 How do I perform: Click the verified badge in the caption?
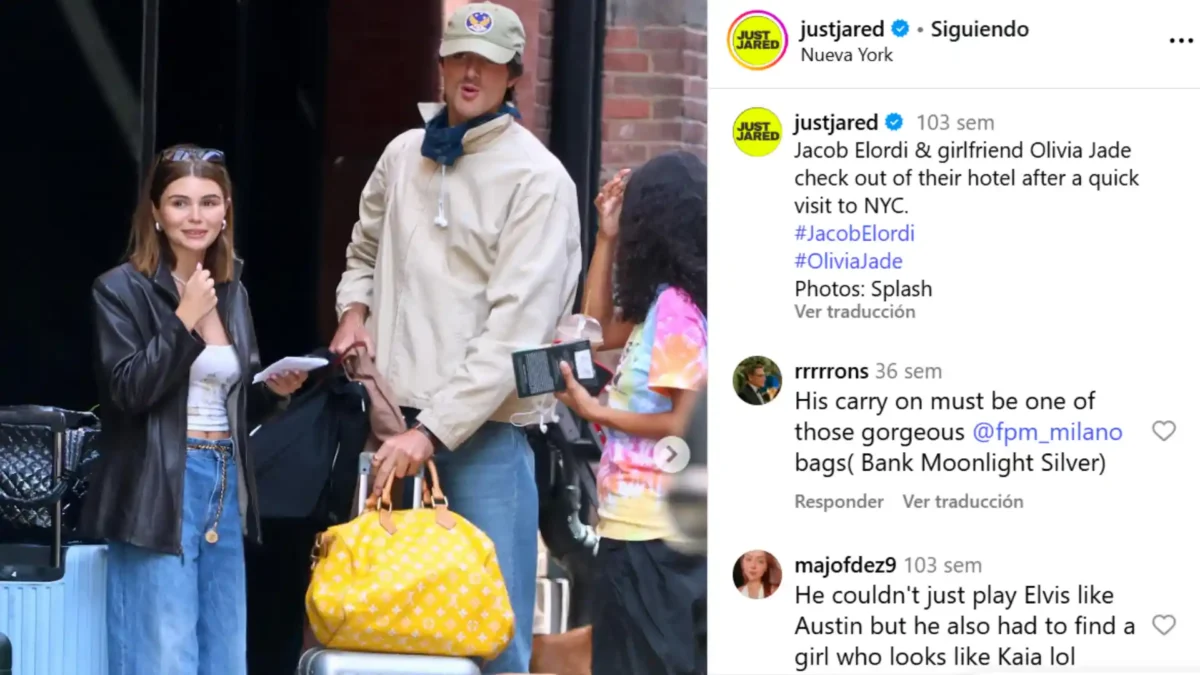[894, 122]
